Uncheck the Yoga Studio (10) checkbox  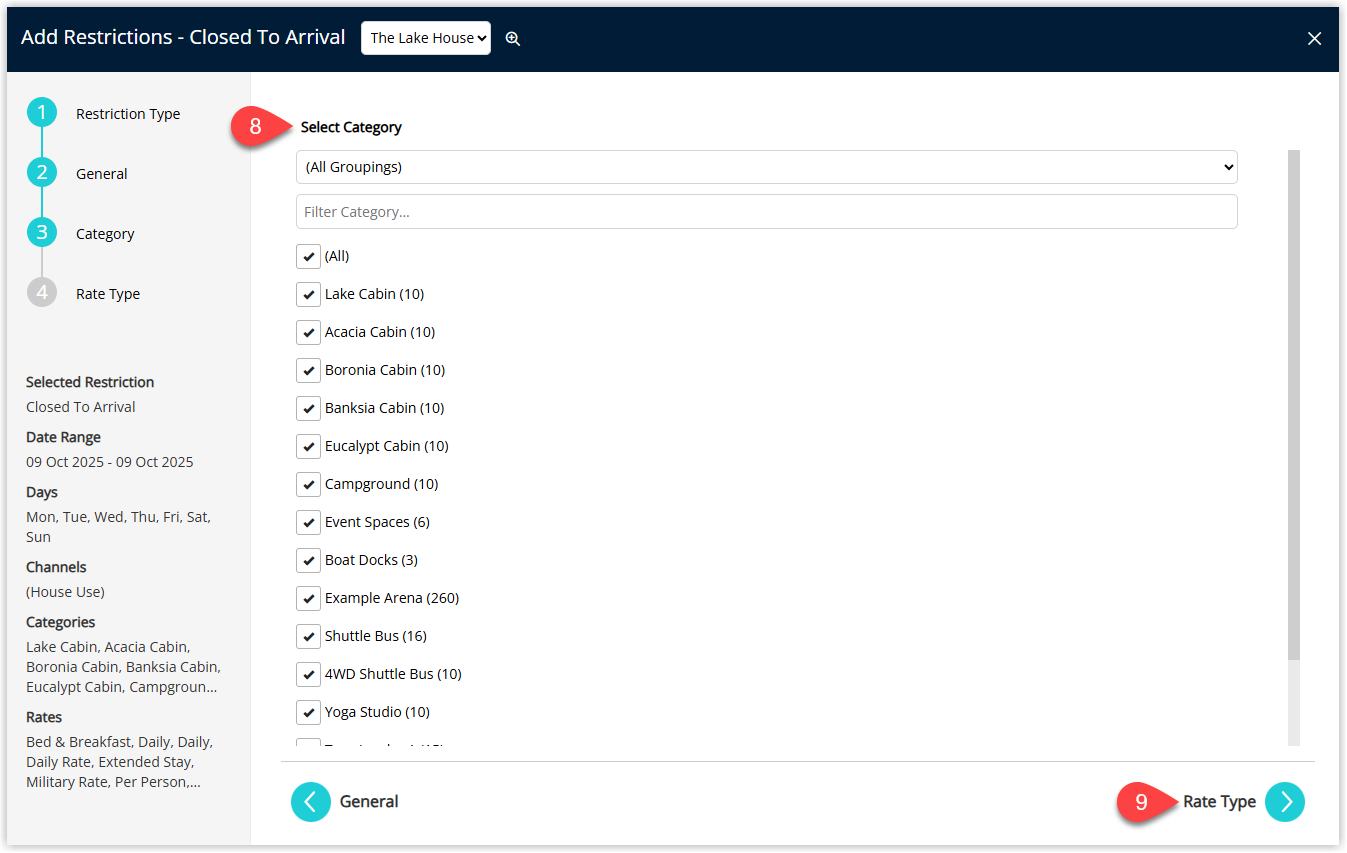(x=308, y=712)
